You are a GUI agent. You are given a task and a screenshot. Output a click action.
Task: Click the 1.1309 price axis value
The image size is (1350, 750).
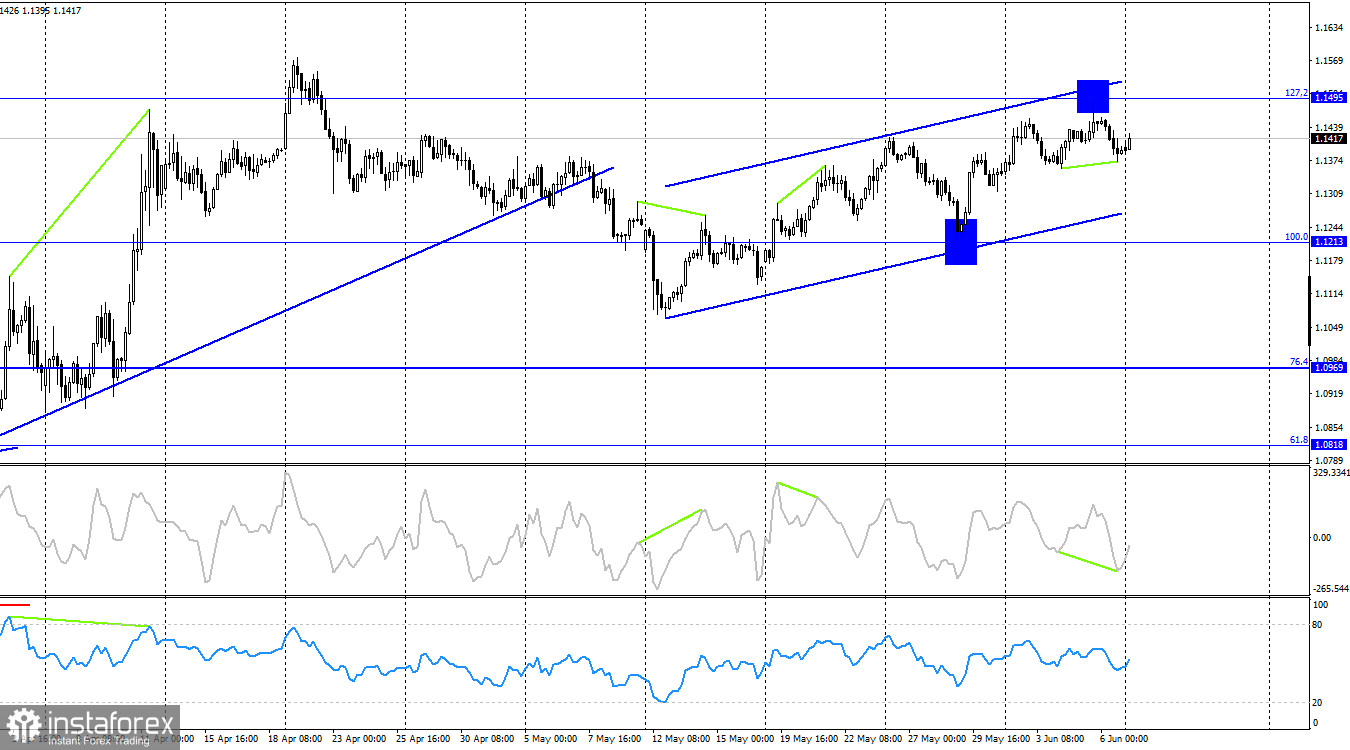pos(1329,194)
